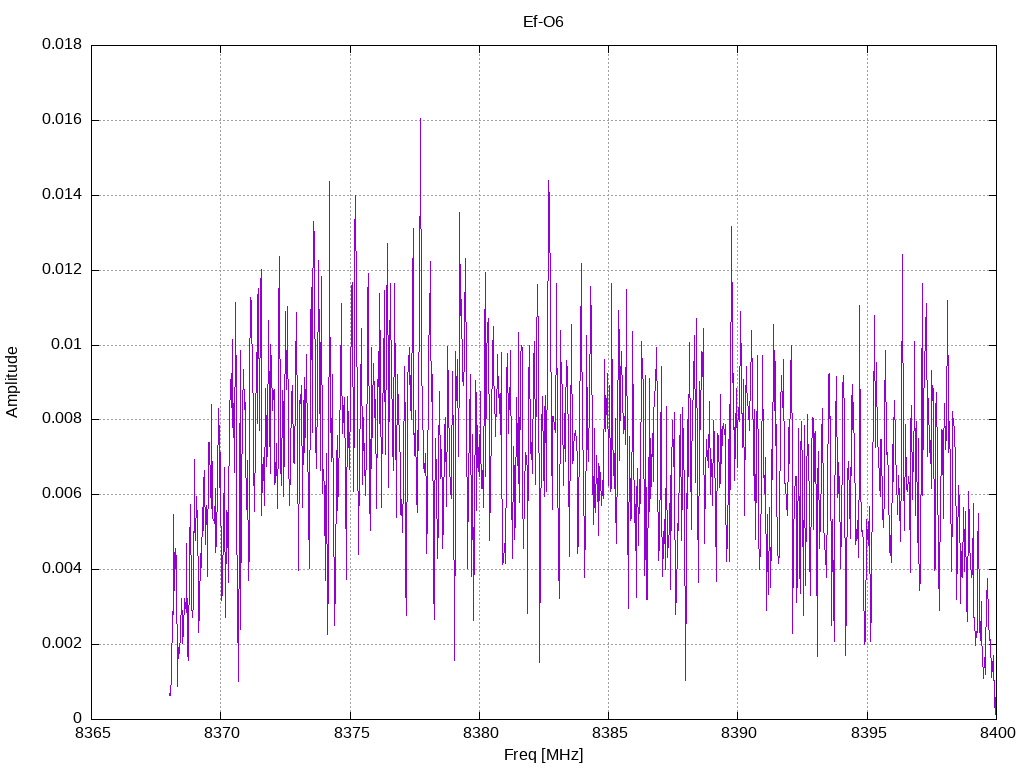Click the 8375 x-axis tick label
The width and height of the screenshot is (1024, 768).
pyautogui.click(x=351, y=733)
